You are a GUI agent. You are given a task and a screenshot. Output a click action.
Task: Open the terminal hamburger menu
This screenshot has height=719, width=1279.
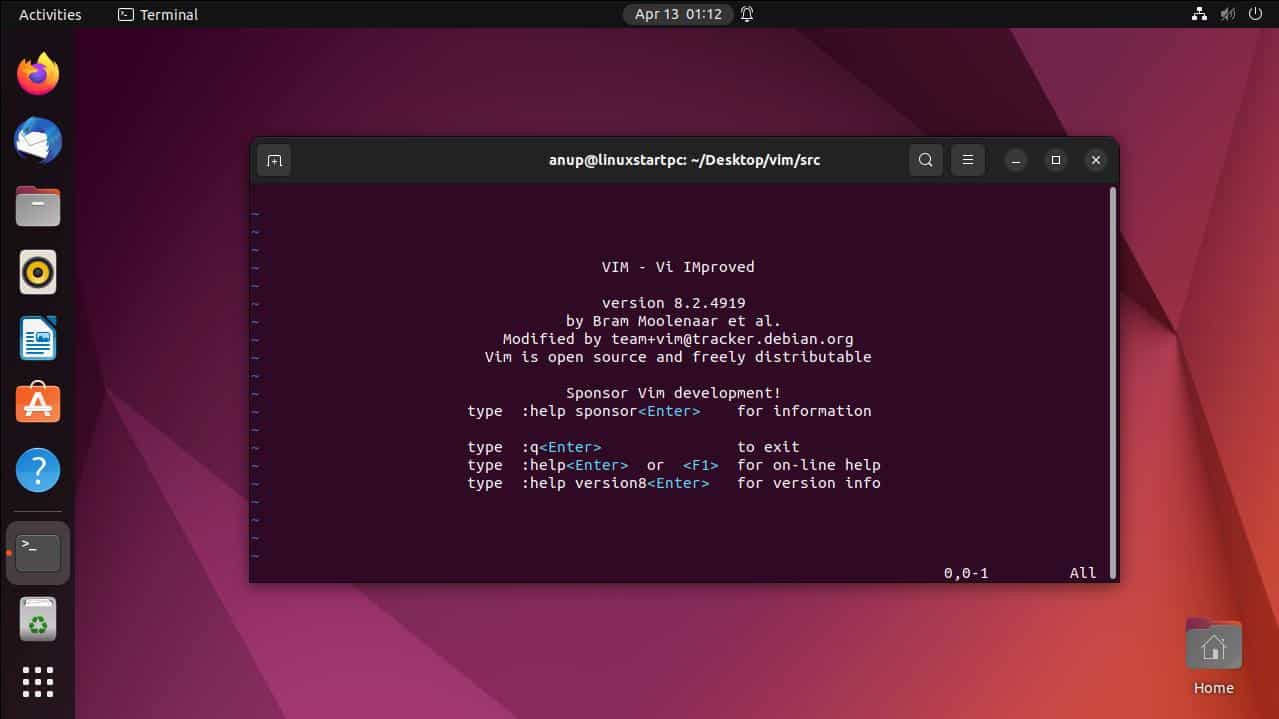tap(966, 160)
